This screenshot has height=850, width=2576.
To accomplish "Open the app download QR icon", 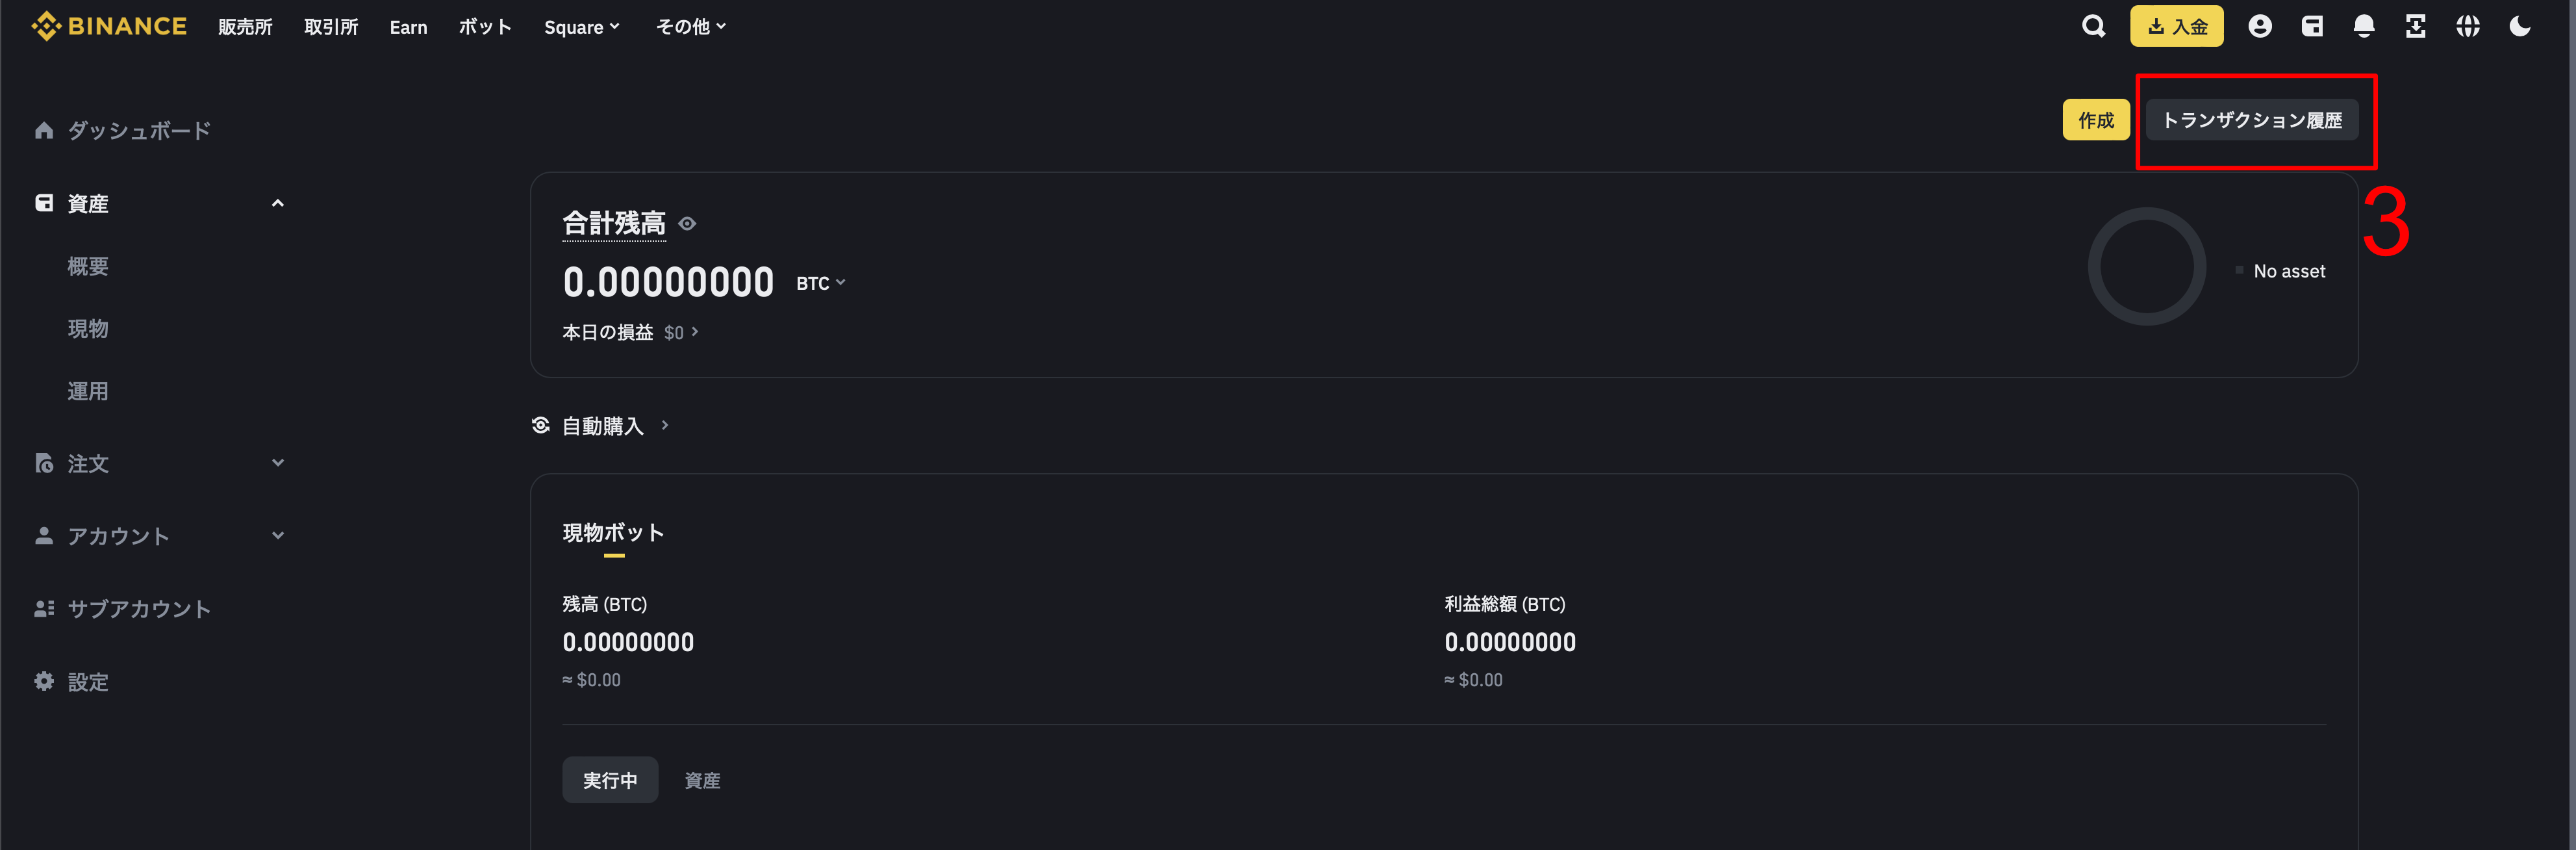I will 2416,27.
